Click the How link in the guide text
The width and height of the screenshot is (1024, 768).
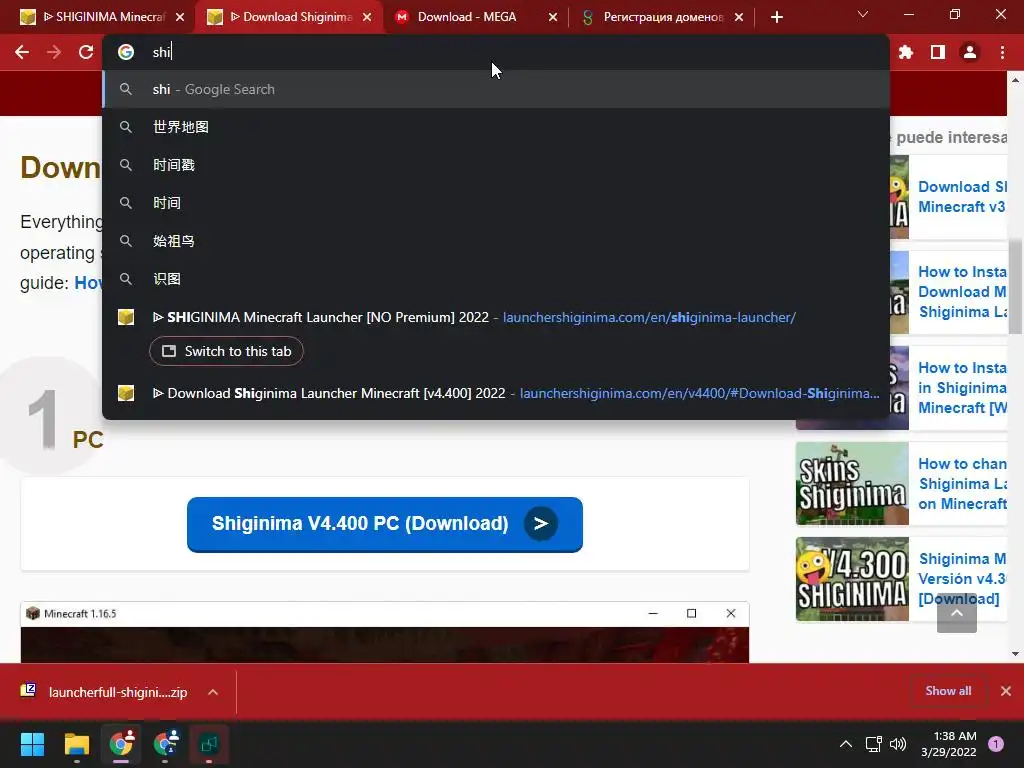pyautogui.click(x=88, y=283)
